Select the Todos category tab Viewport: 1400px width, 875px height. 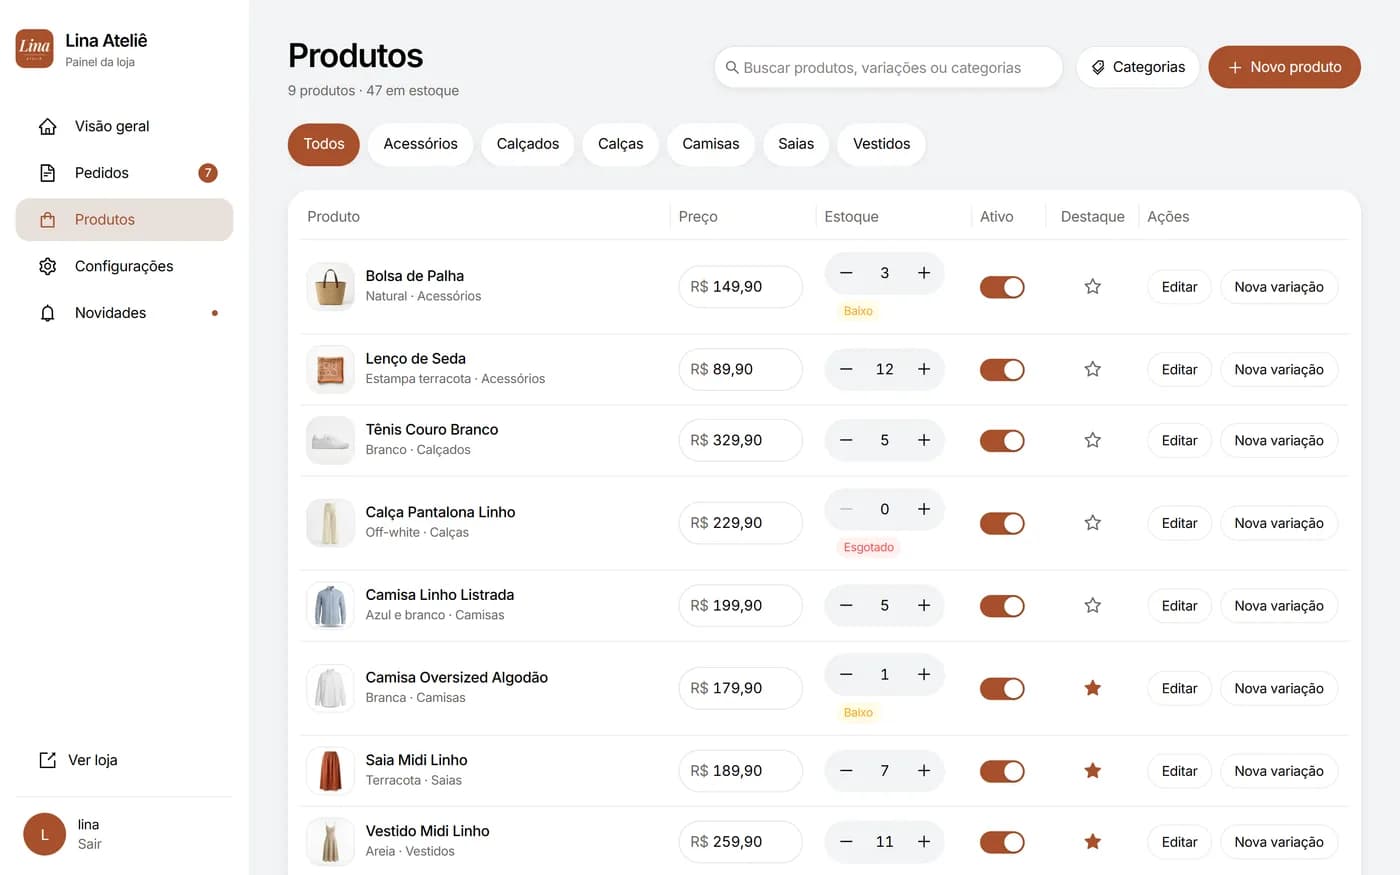click(324, 144)
